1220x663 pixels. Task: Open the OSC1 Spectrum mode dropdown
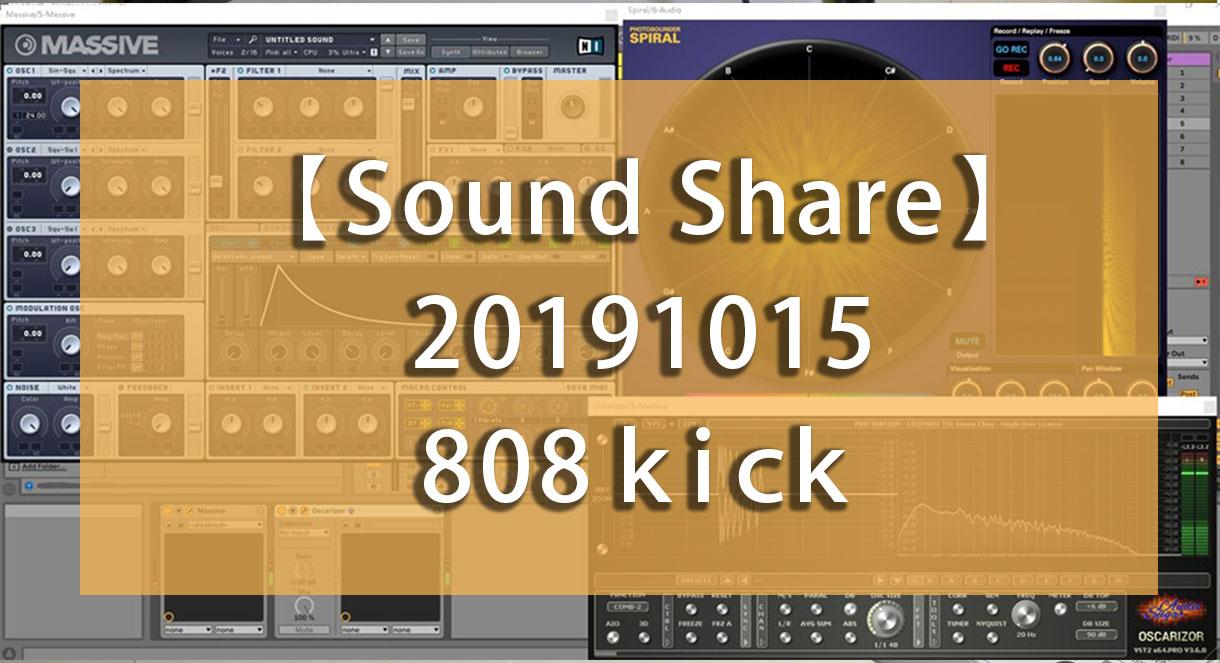pyautogui.click(x=127, y=71)
